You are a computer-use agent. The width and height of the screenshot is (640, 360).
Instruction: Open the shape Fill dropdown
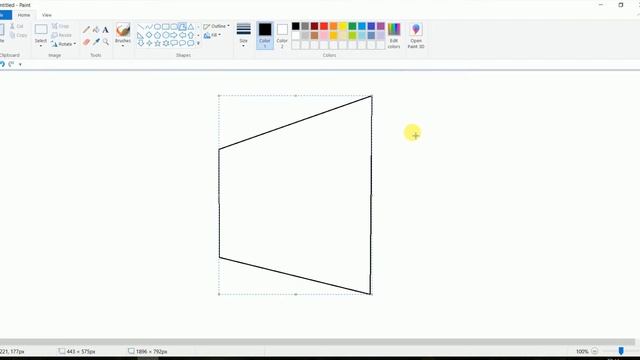212,35
